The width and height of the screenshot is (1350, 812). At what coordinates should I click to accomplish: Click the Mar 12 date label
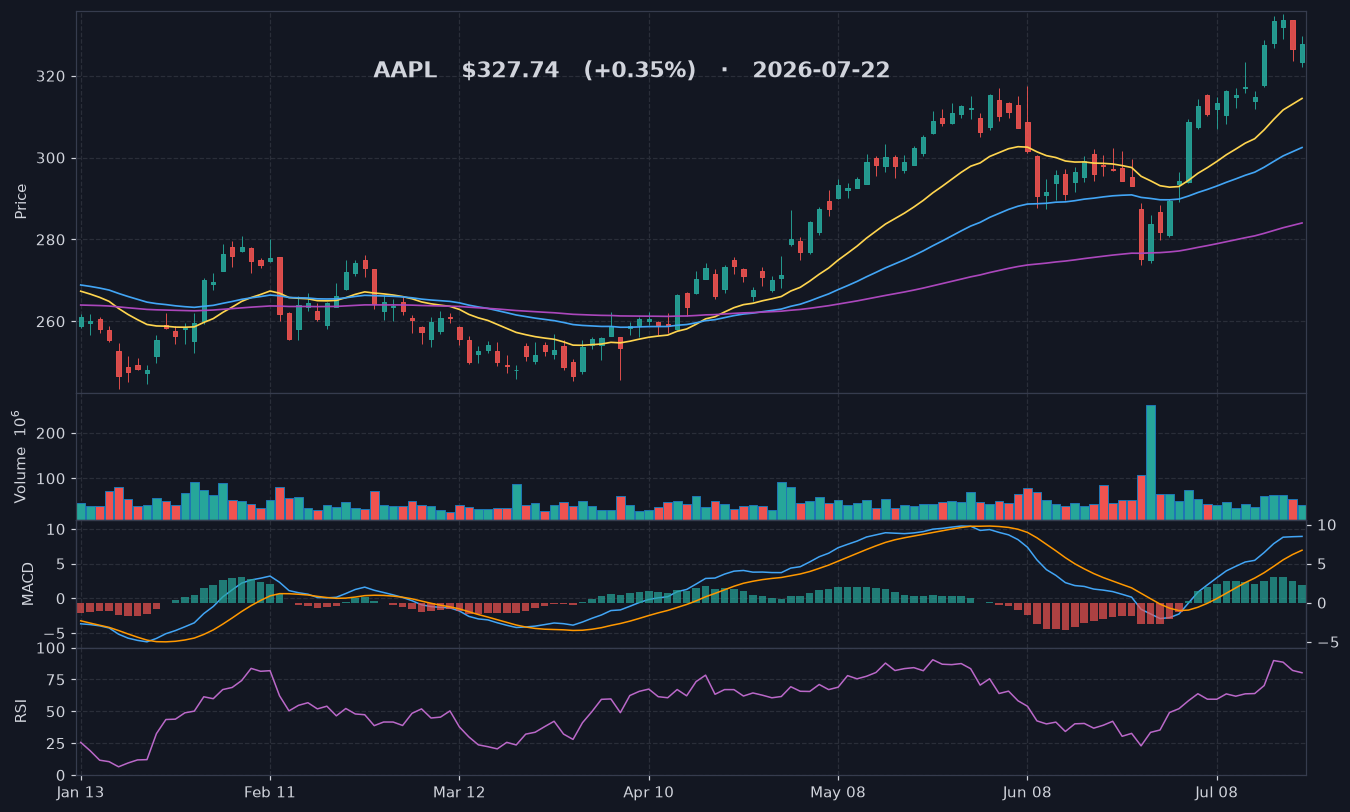tap(459, 792)
